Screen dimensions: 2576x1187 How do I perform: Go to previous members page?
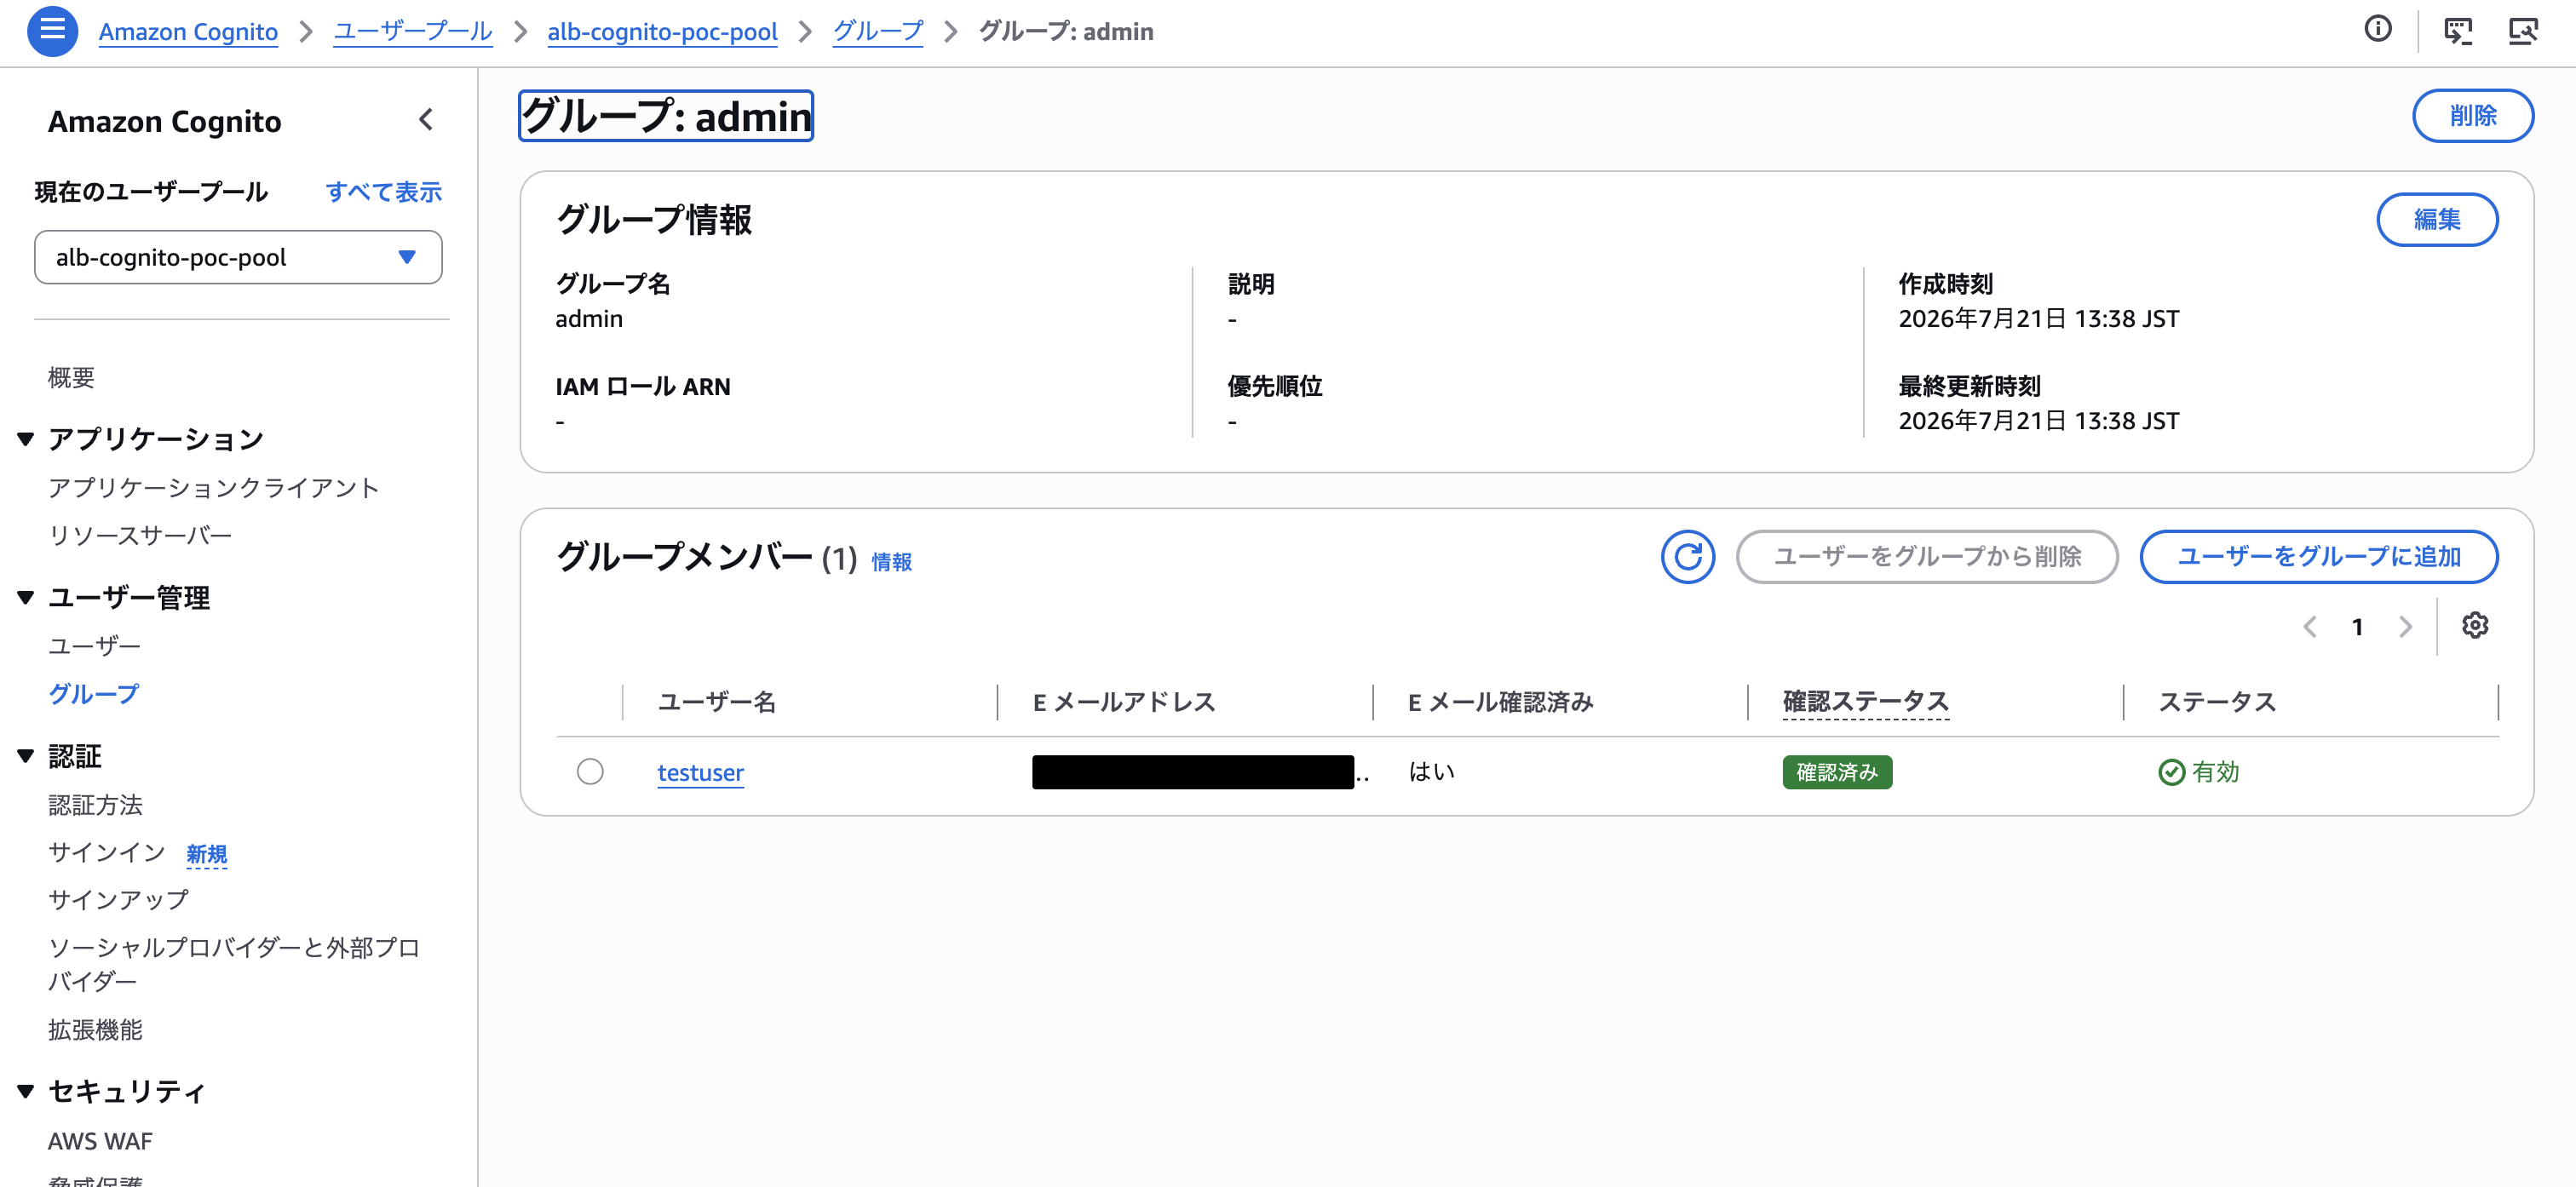click(2309, 627)
